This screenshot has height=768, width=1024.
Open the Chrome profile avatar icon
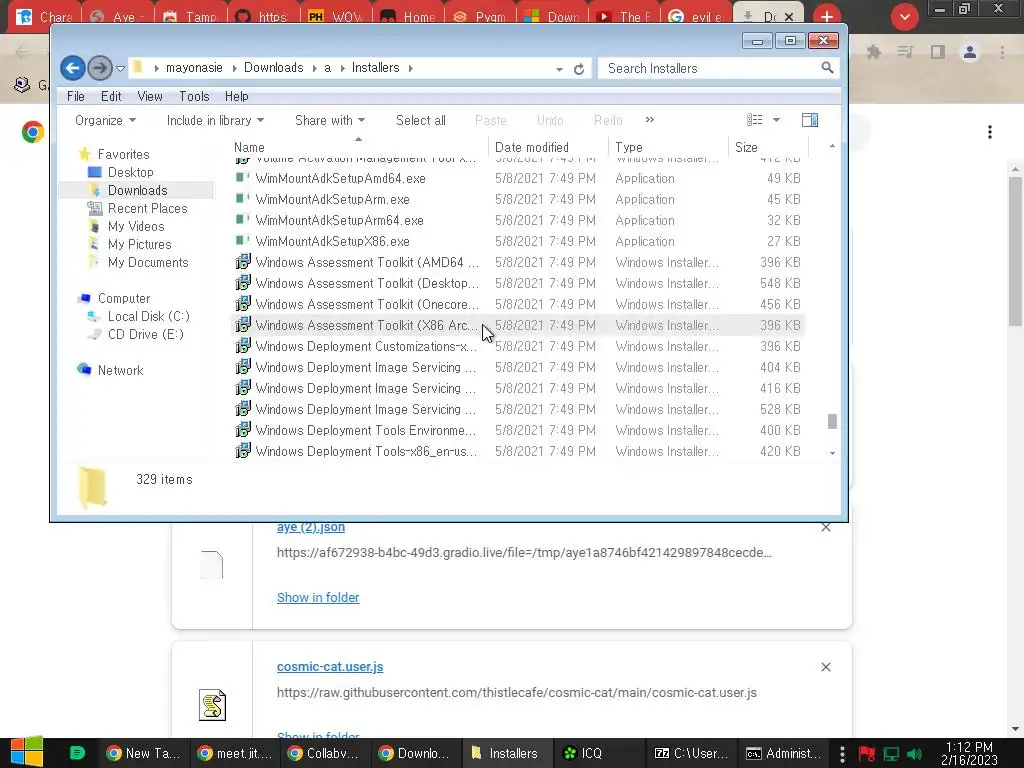[970, 52]
